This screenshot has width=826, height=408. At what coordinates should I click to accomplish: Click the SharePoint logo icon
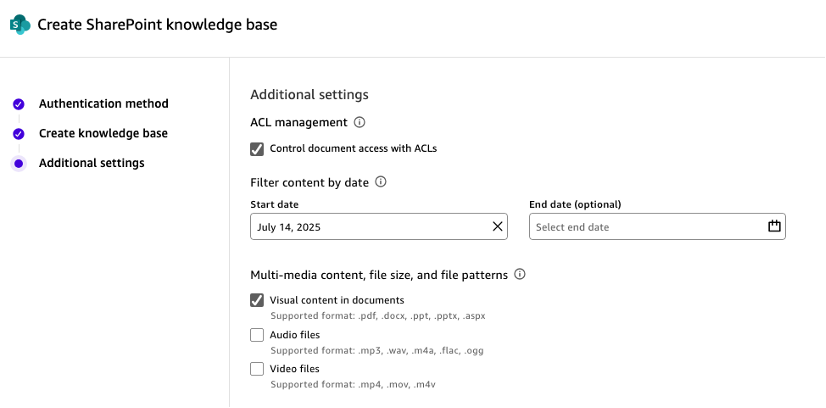20,25
